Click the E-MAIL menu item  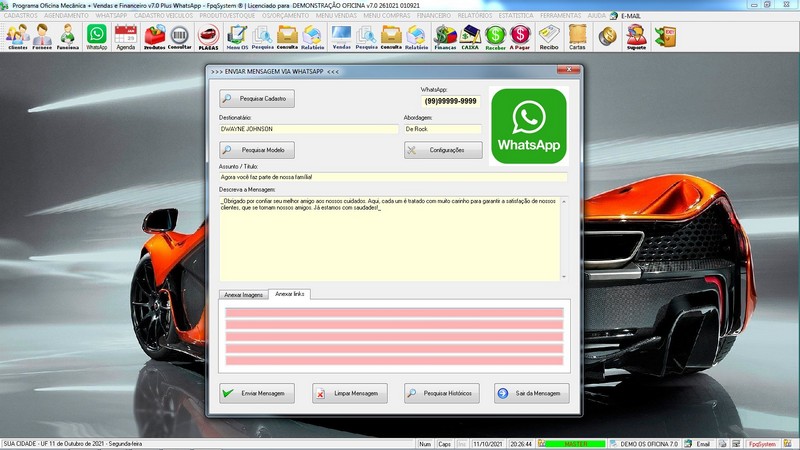click(x=631, y=16)
